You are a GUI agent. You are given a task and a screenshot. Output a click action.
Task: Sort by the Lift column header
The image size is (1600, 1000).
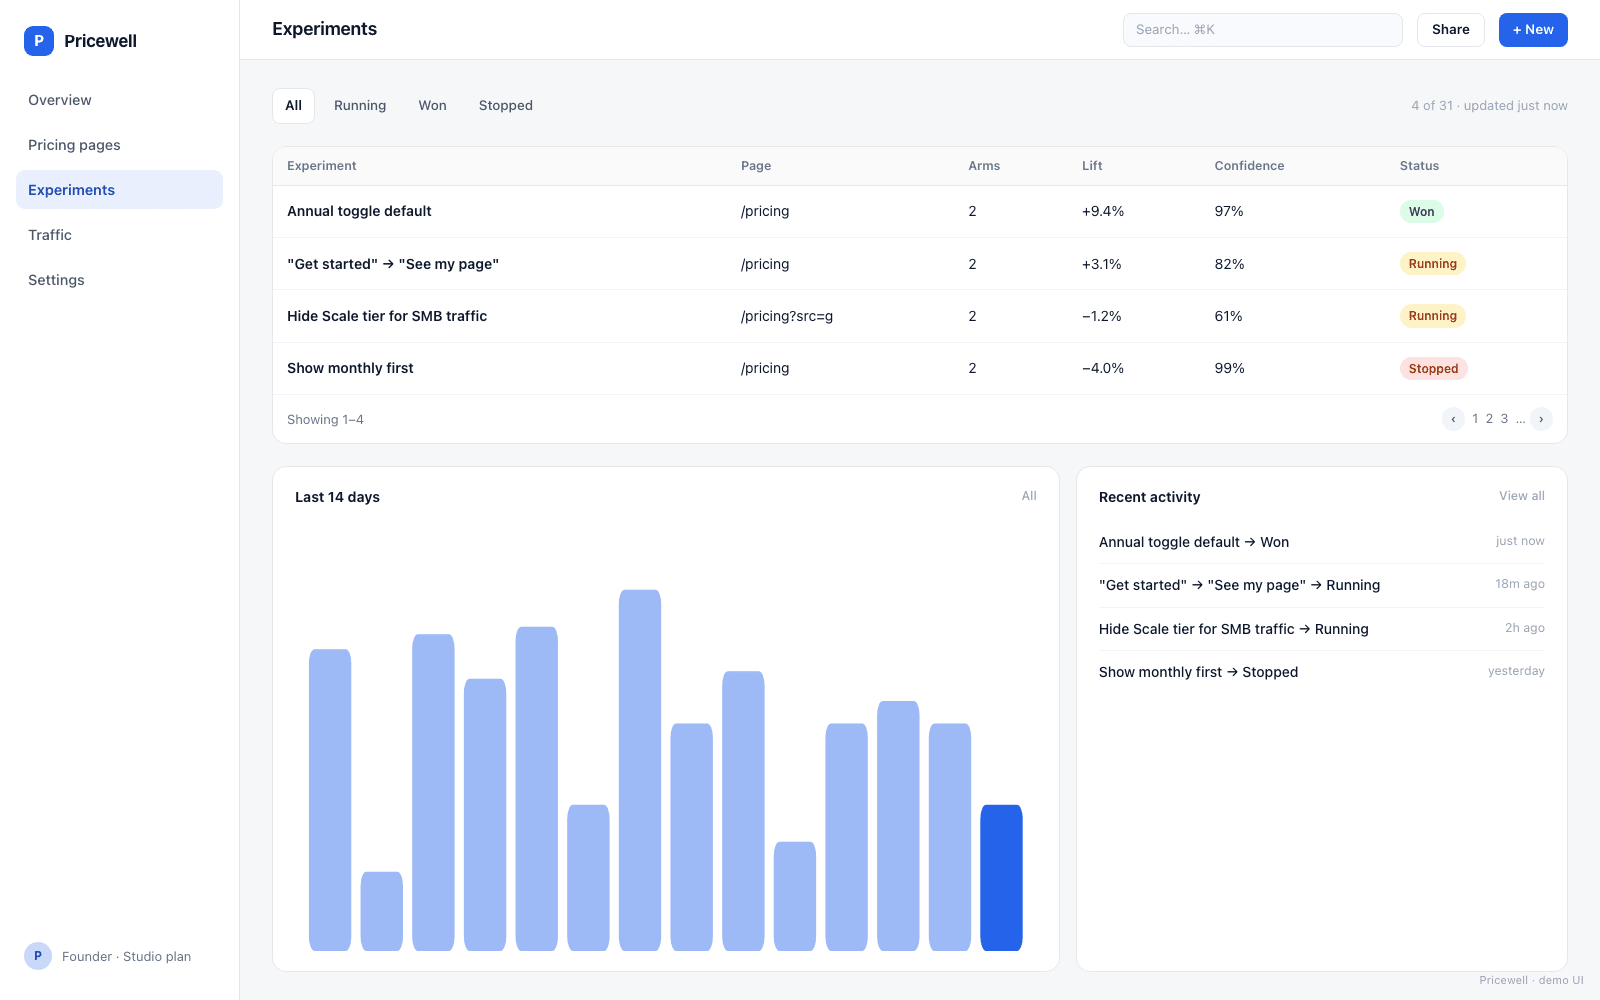coord(1092,166)
